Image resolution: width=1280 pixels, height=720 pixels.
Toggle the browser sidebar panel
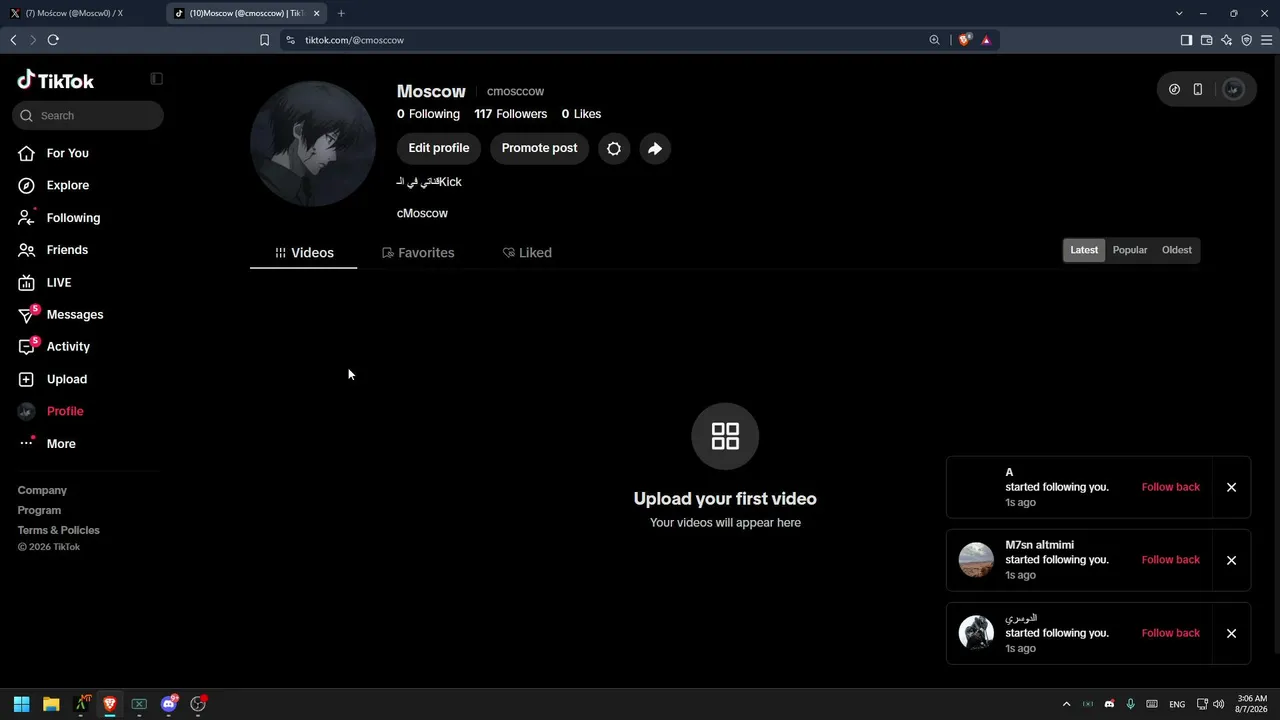click(1186, 40)
